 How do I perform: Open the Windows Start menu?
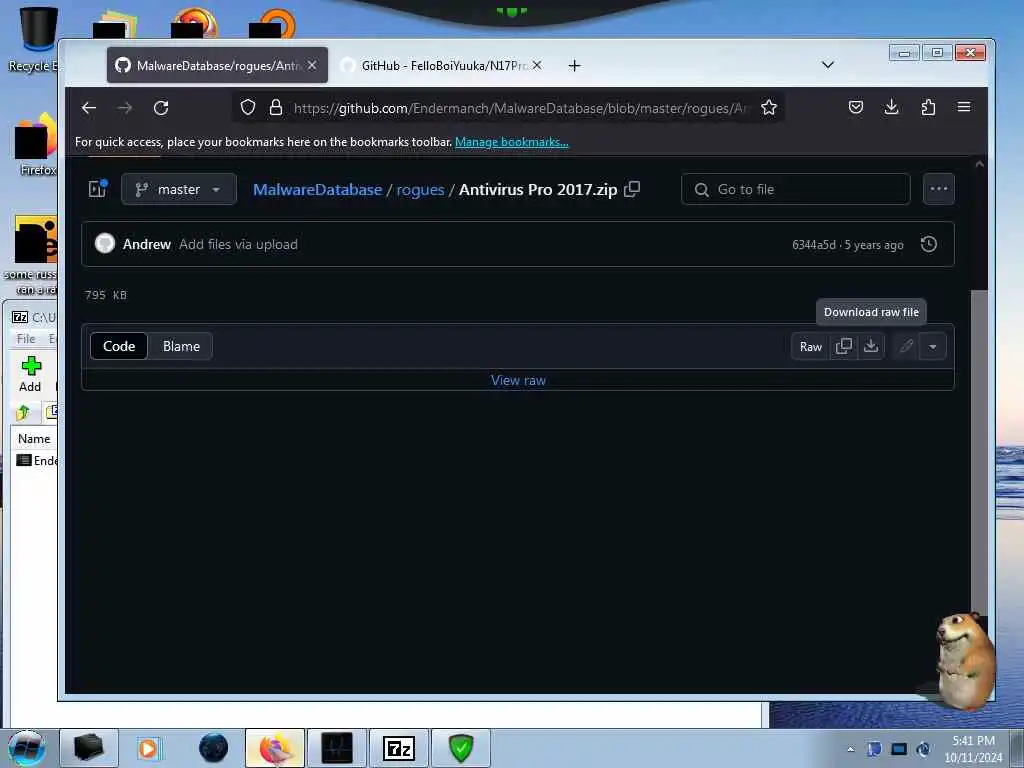(x=27, y=748)
